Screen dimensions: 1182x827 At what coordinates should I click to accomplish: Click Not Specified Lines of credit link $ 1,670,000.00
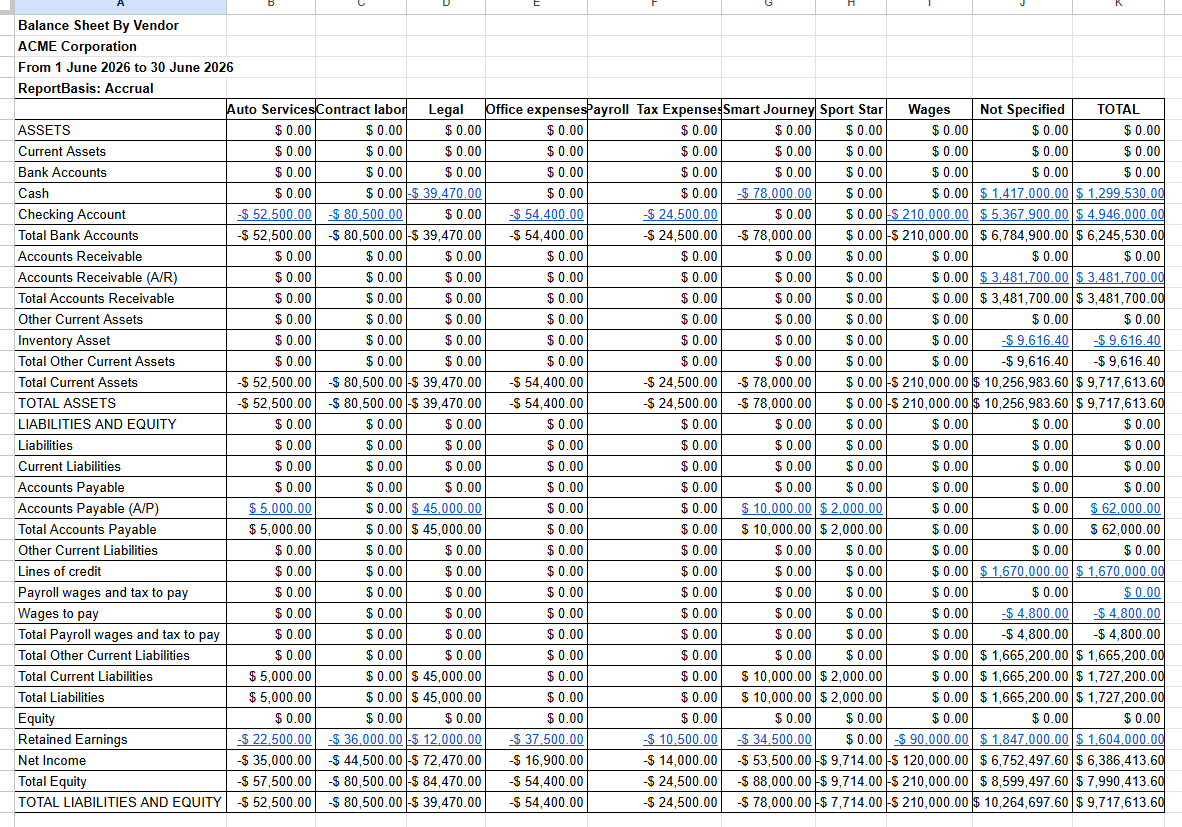point(1024,571)
